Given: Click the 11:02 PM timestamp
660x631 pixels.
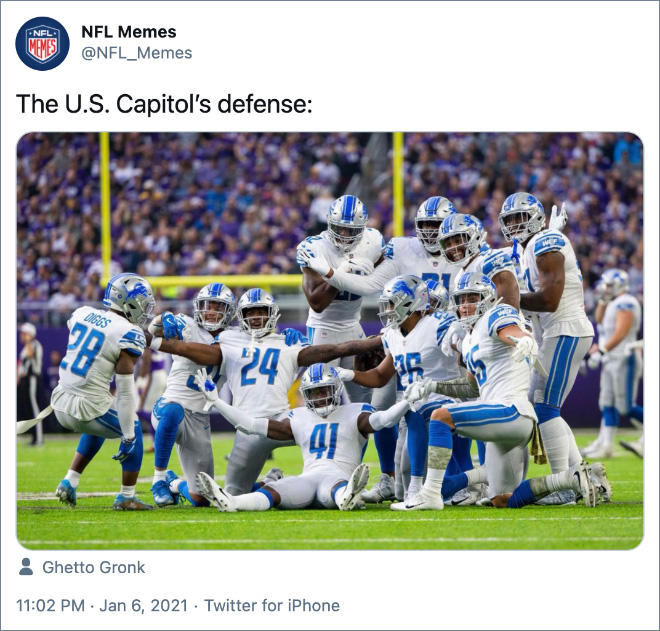Looking at the screenshot, I should click(51, 606).
